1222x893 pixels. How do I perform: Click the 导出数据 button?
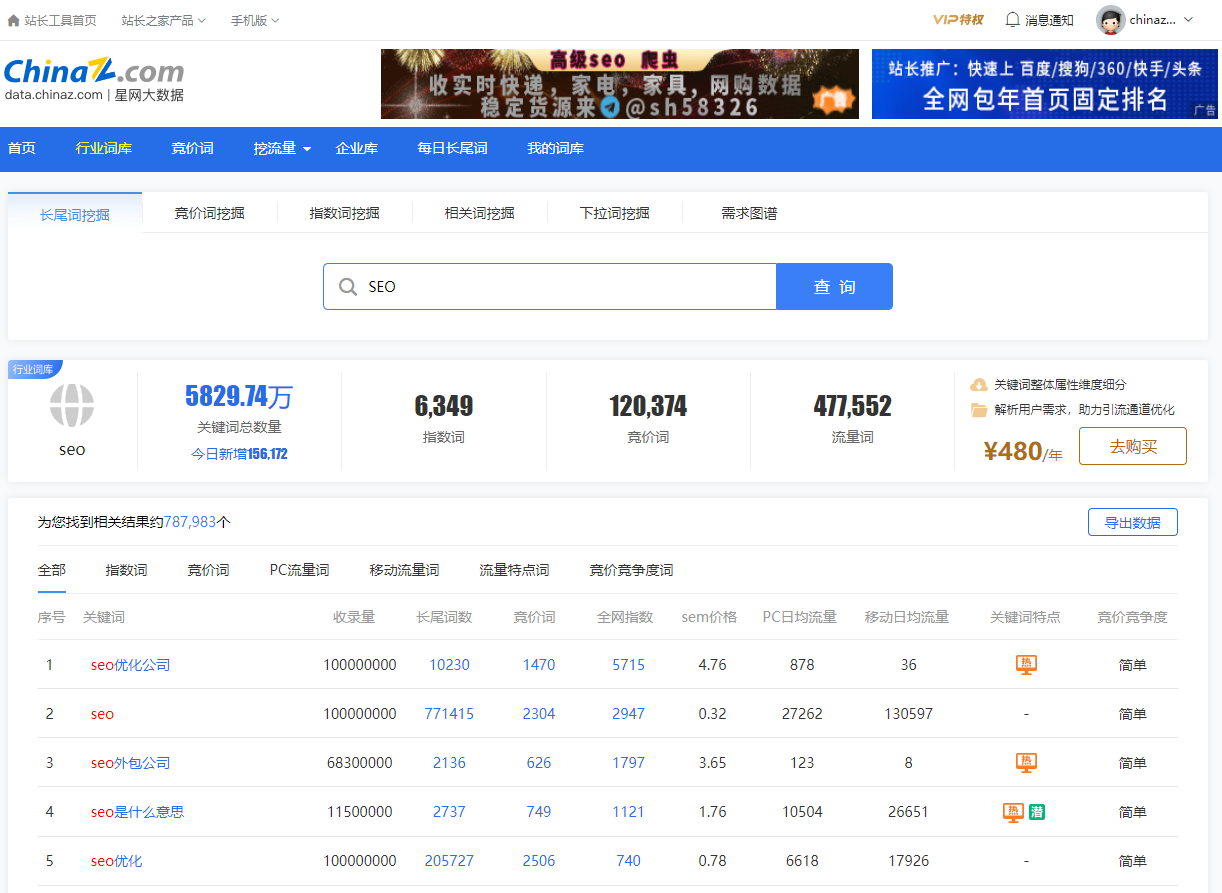click(1133, 522)
